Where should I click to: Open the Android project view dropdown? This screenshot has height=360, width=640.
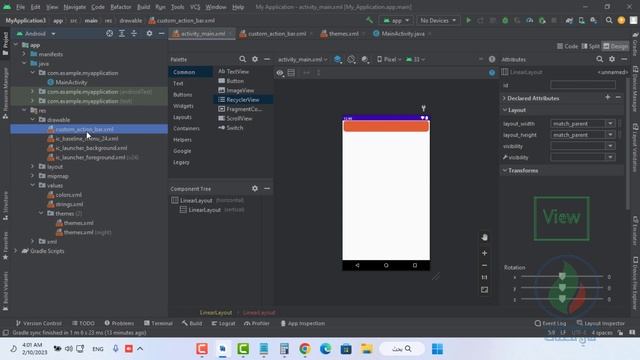click(36, 33)
